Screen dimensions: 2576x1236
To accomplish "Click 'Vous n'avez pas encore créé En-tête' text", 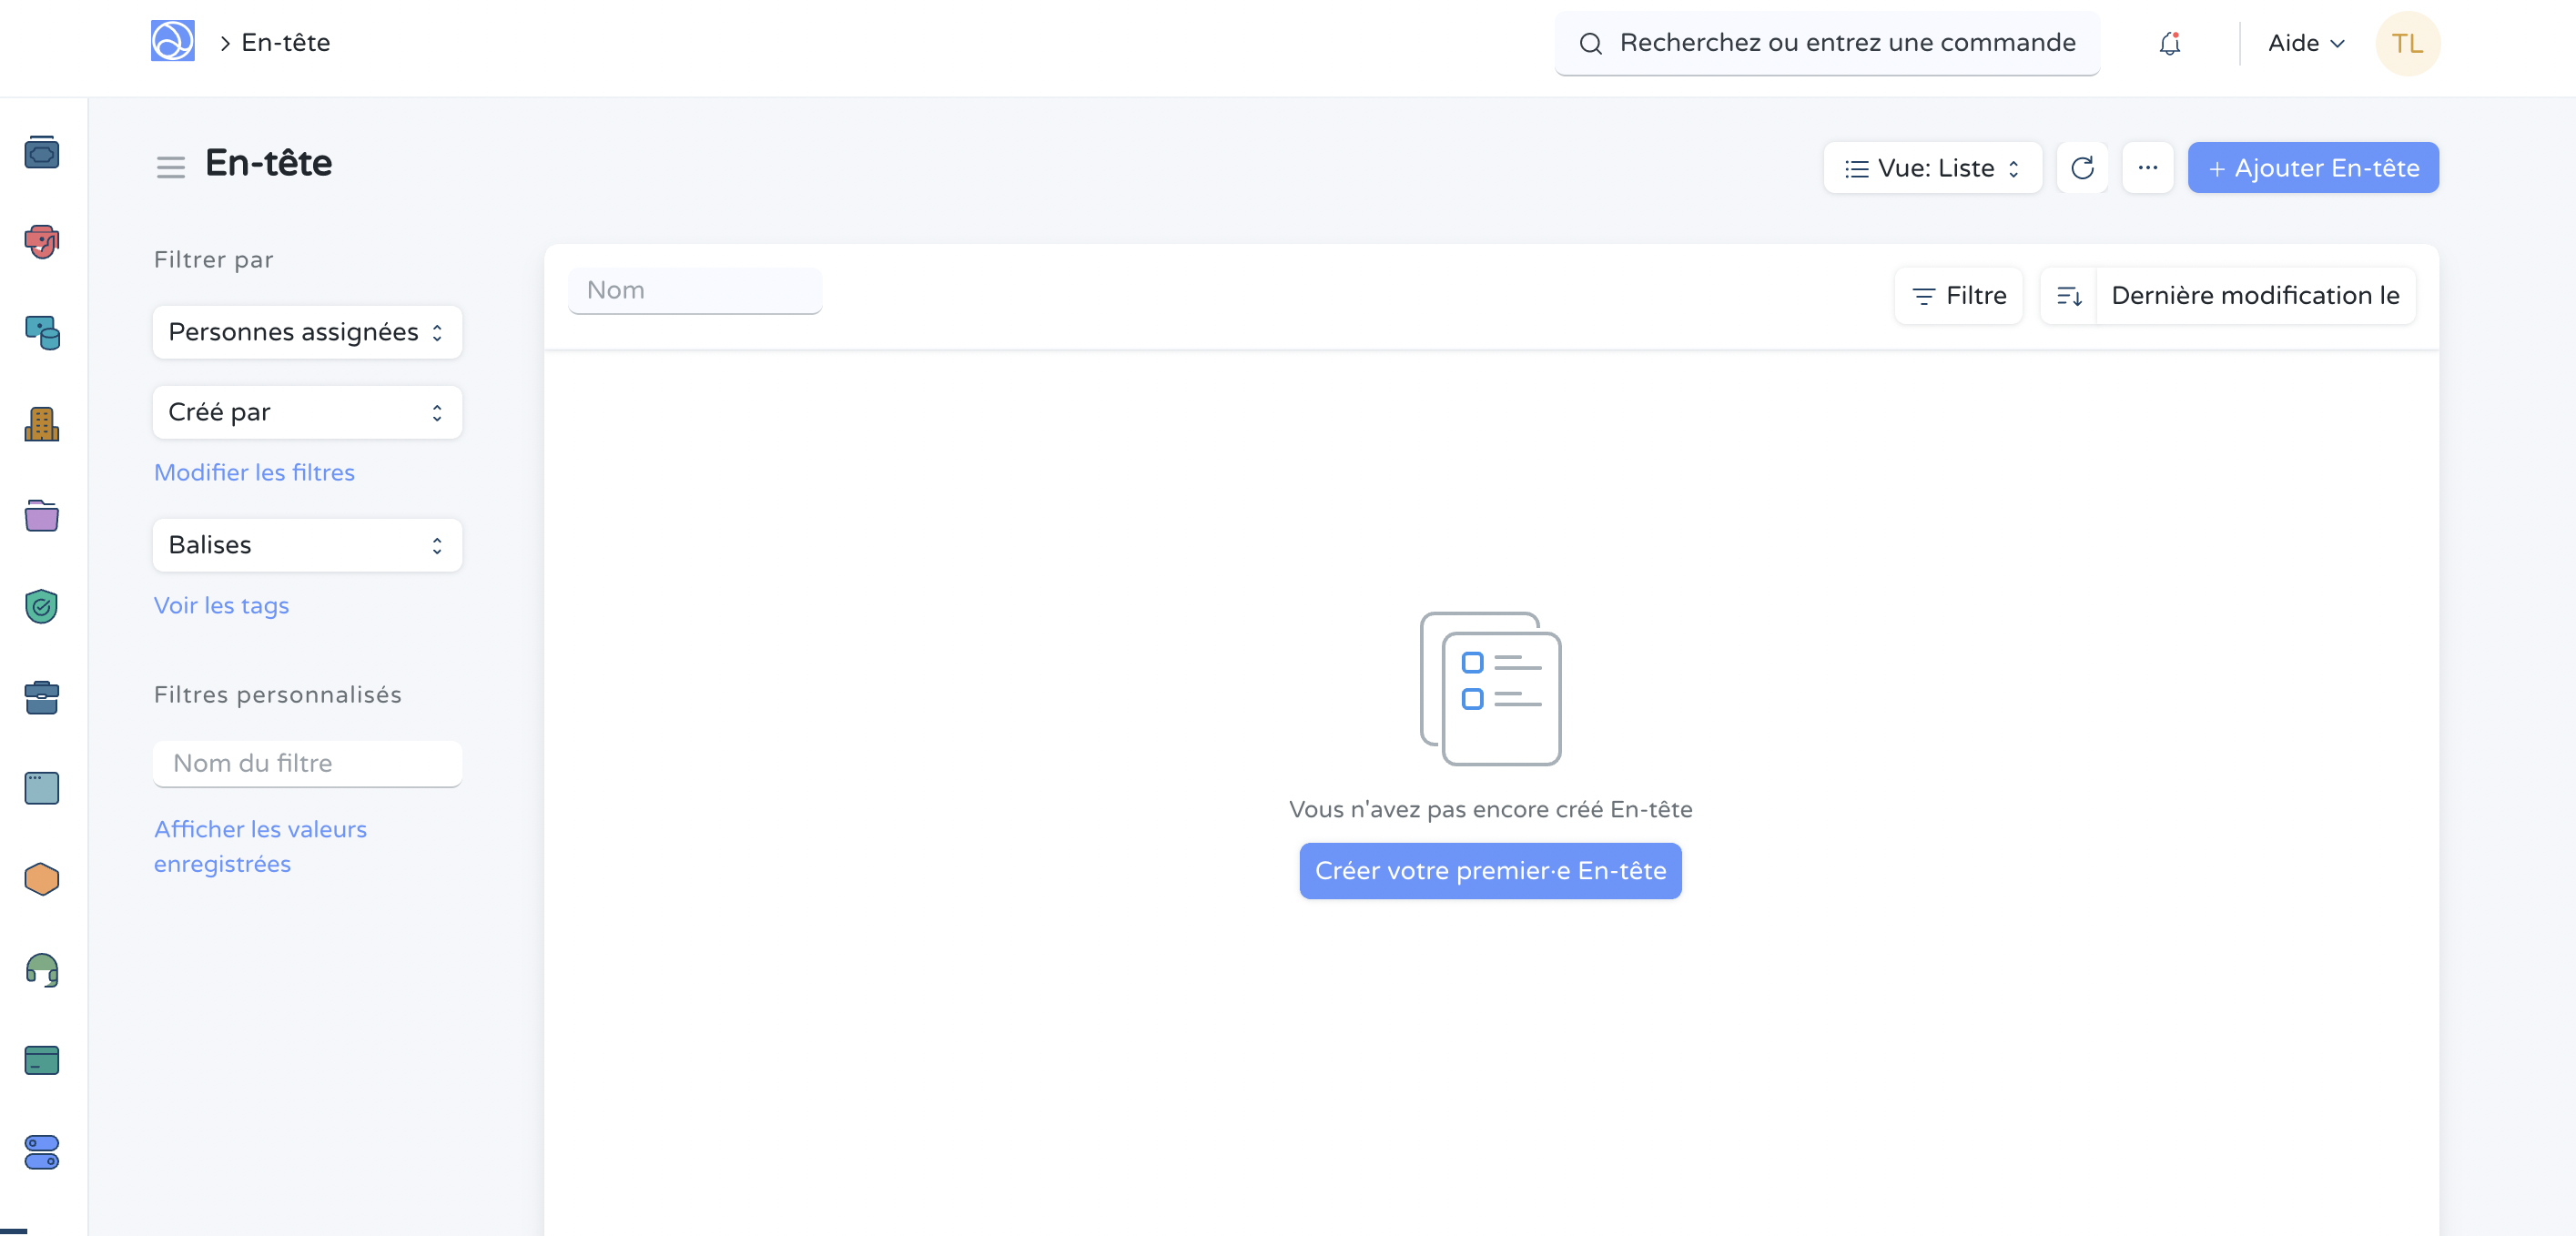I will (x=1490, y=809).
